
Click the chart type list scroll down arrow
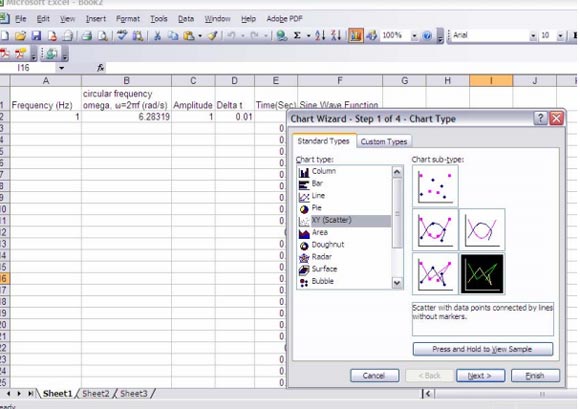[x=397, y=283]
